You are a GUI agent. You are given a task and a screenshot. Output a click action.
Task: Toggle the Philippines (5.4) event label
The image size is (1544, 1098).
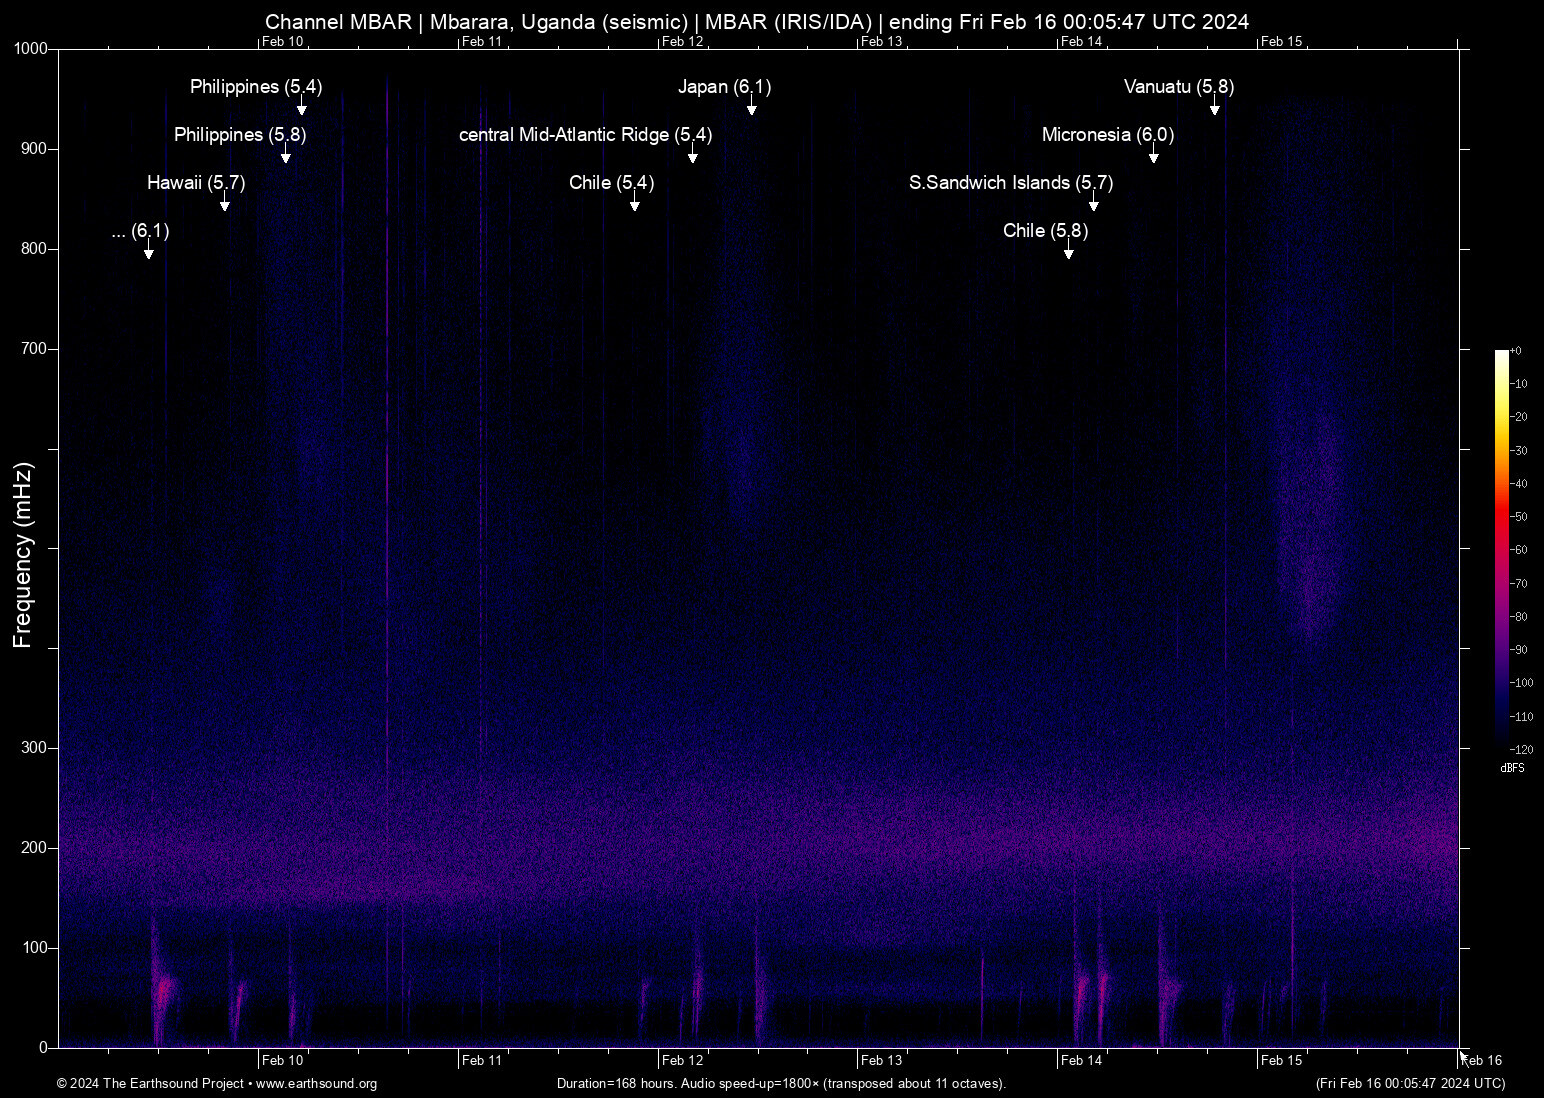click(256, 87)
